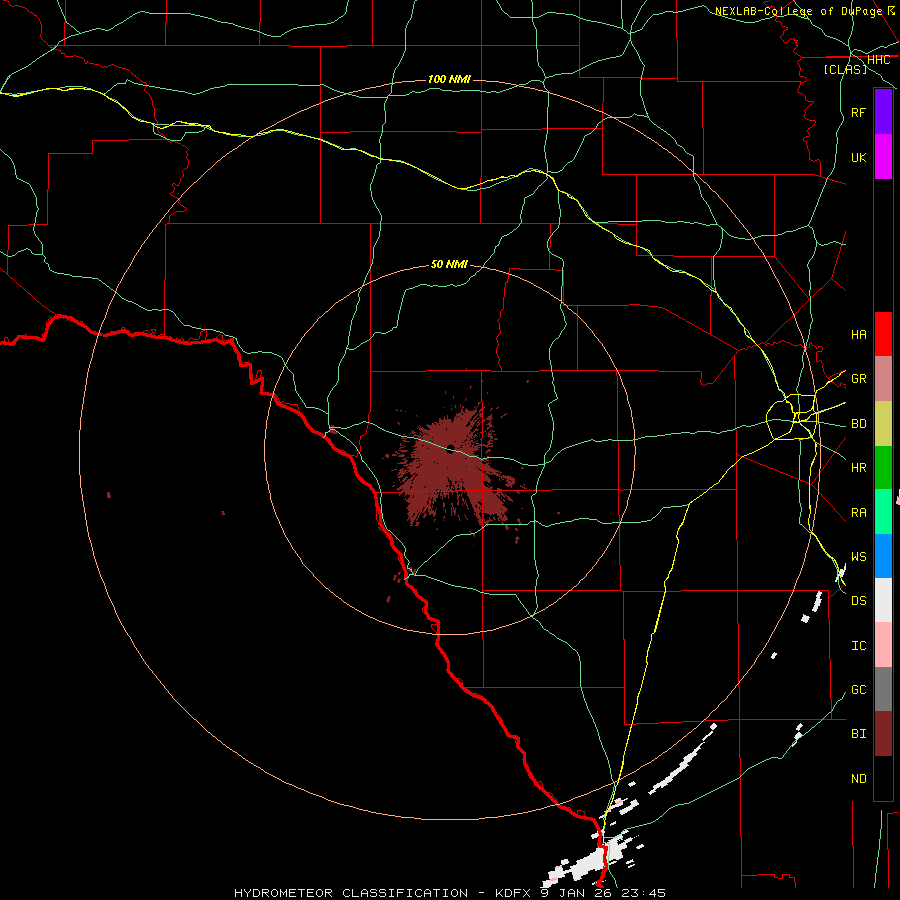This screenshot has height=900, width=900.
Task: Click the 'ND' legend label
Action: click(x=858, y=778)
